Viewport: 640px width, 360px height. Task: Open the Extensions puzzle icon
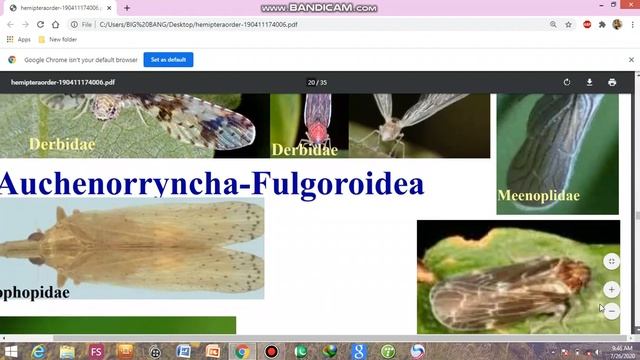tap(602, 24)
